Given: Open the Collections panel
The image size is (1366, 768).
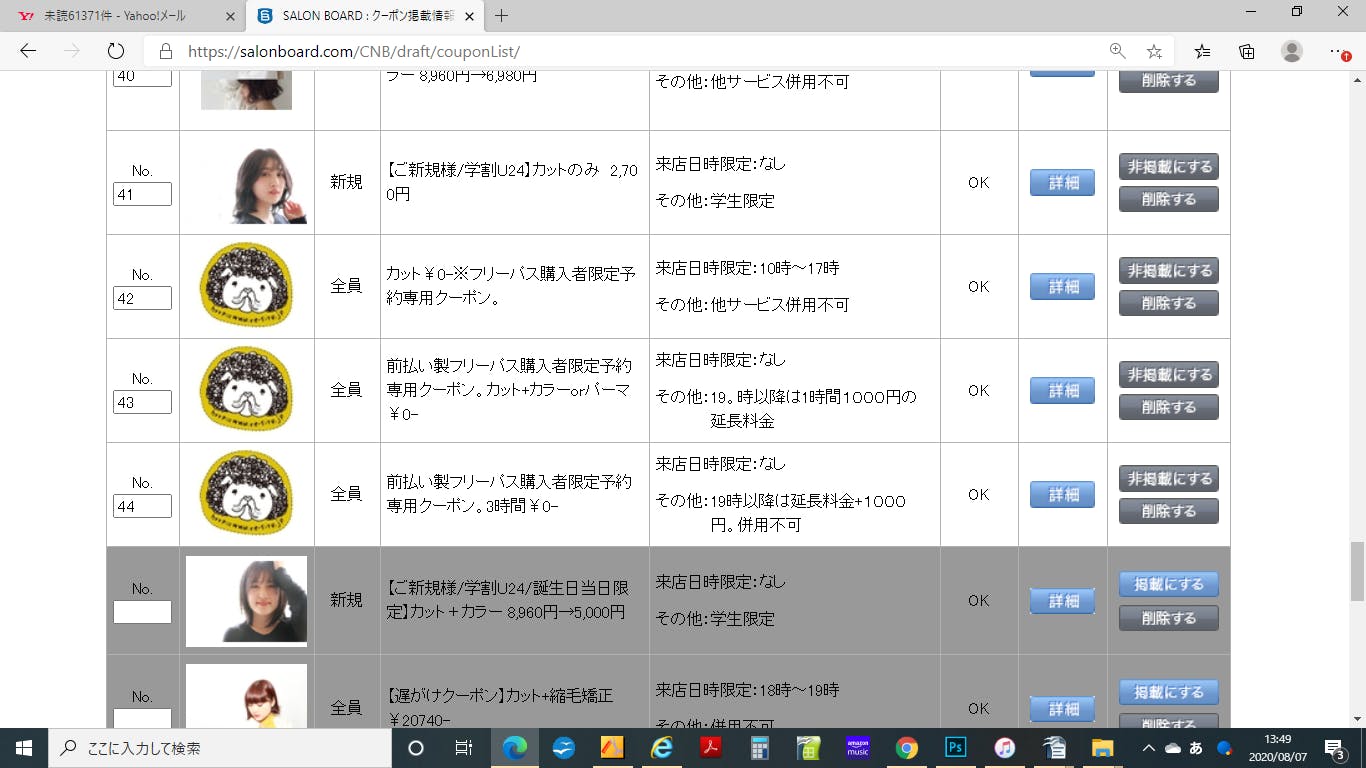Looking at the screenshot, I should click(x=1246, y=51).
